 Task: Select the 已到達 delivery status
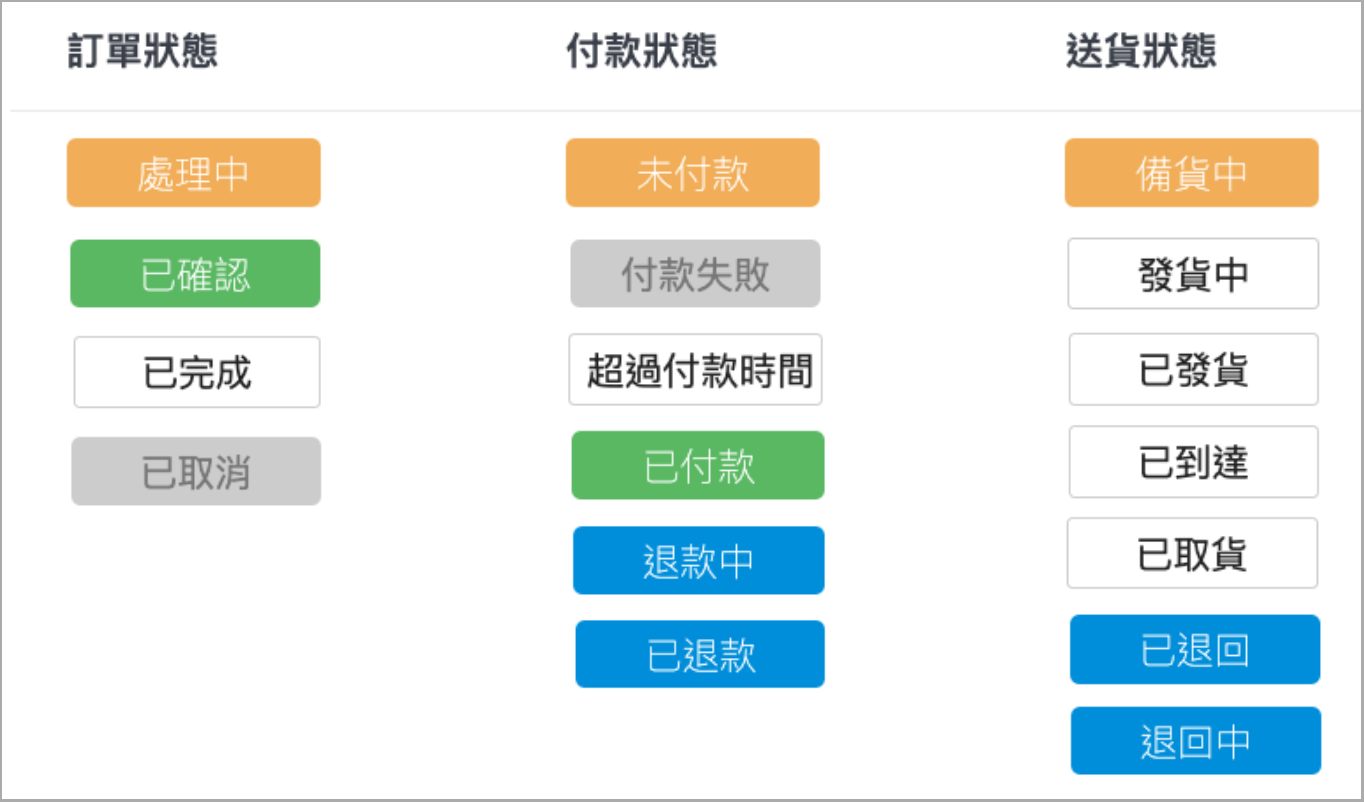(x=1193, y=462)
